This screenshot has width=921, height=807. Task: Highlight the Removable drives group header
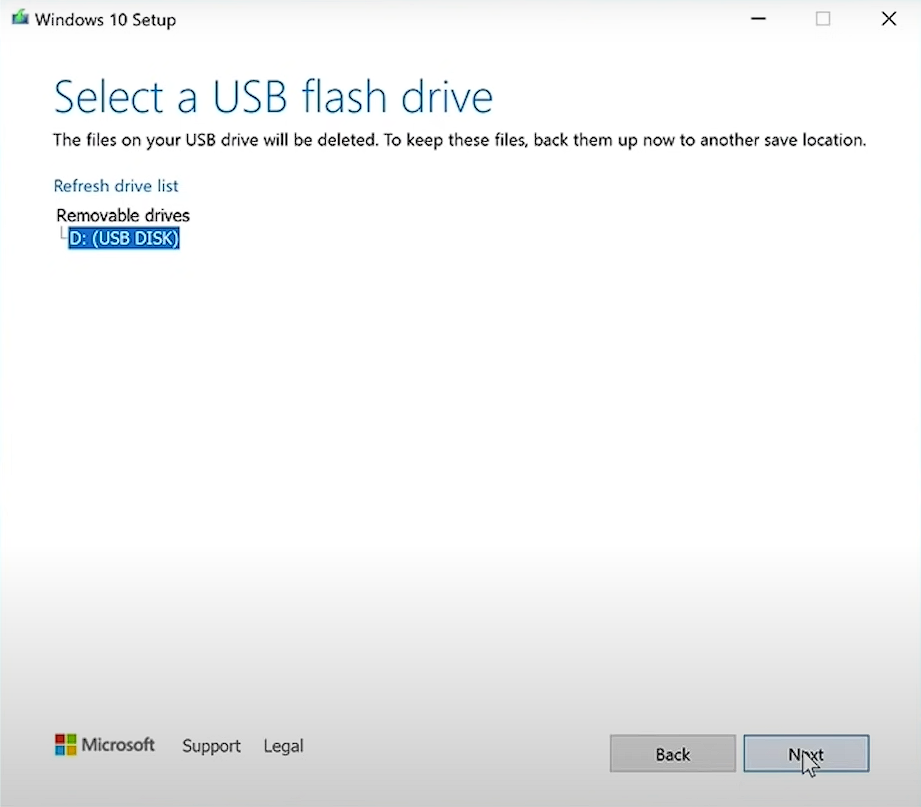[x=122, y=215]
